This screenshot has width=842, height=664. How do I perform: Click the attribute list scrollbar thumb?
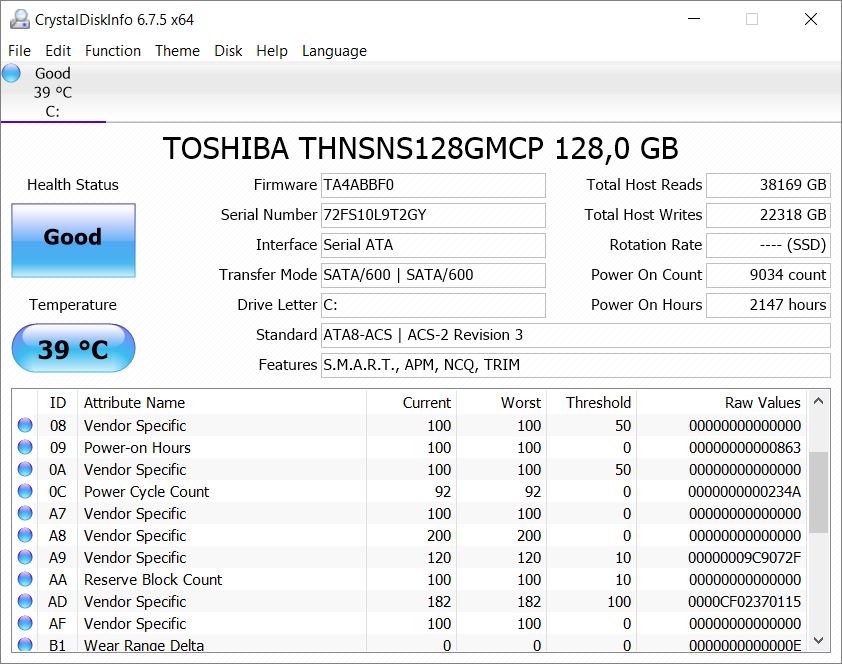(x=818, y=492)
